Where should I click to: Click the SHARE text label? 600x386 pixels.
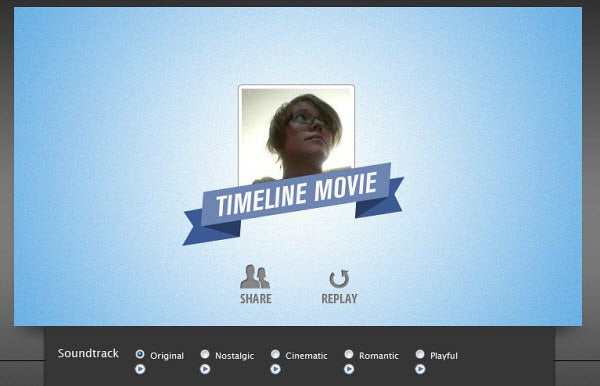(x=256, y=299)
